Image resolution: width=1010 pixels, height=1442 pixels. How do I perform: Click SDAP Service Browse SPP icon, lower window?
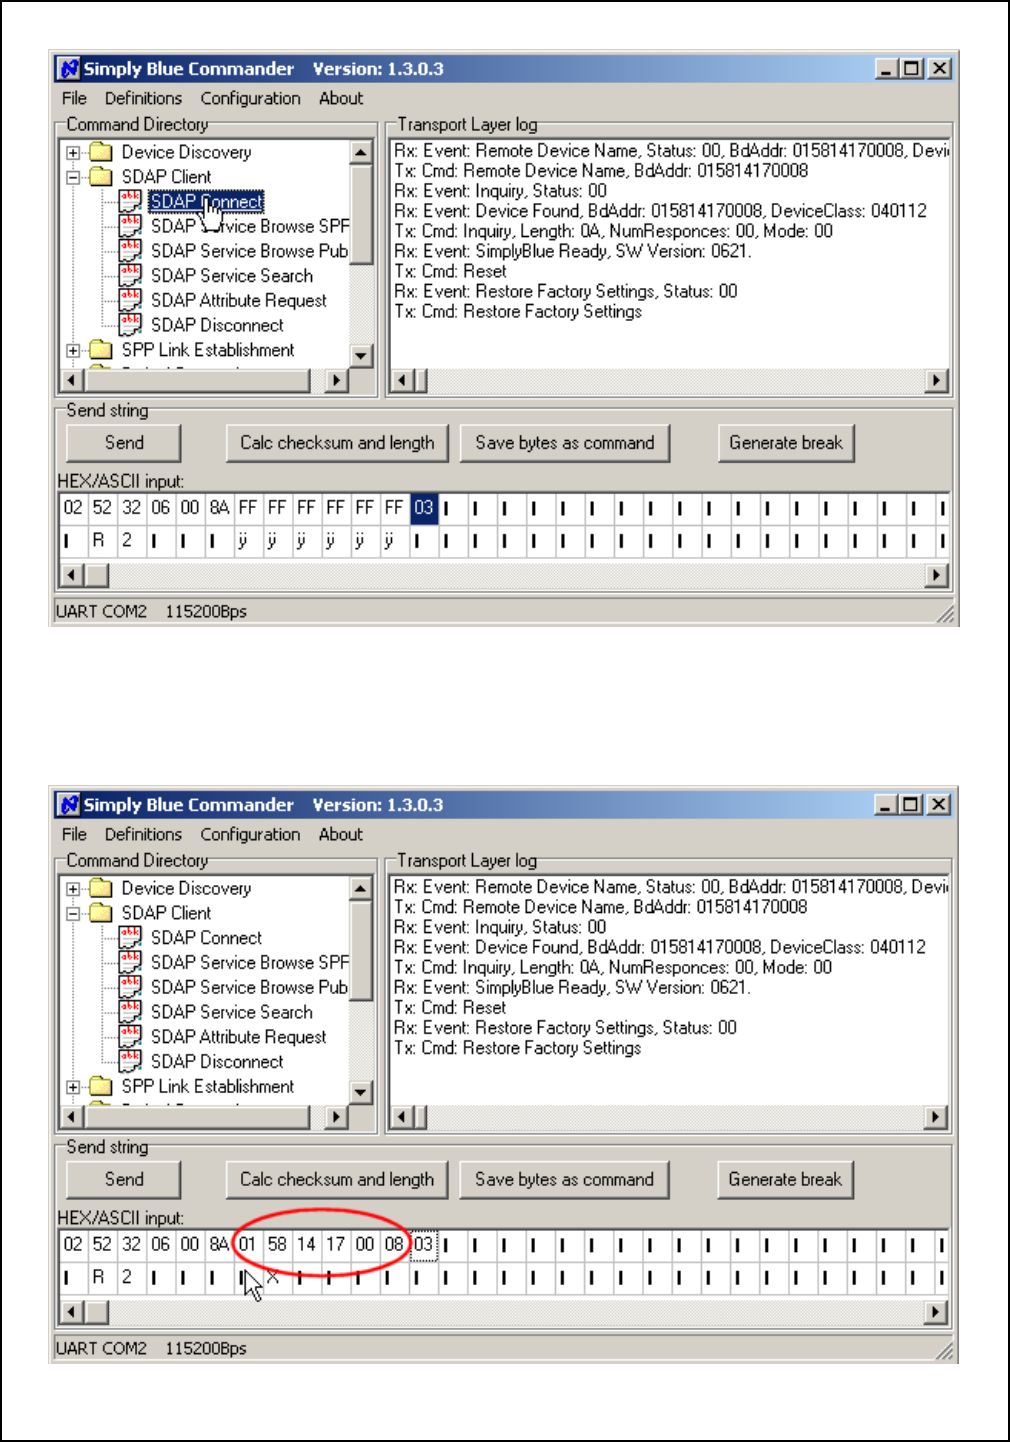coord(130,962)
